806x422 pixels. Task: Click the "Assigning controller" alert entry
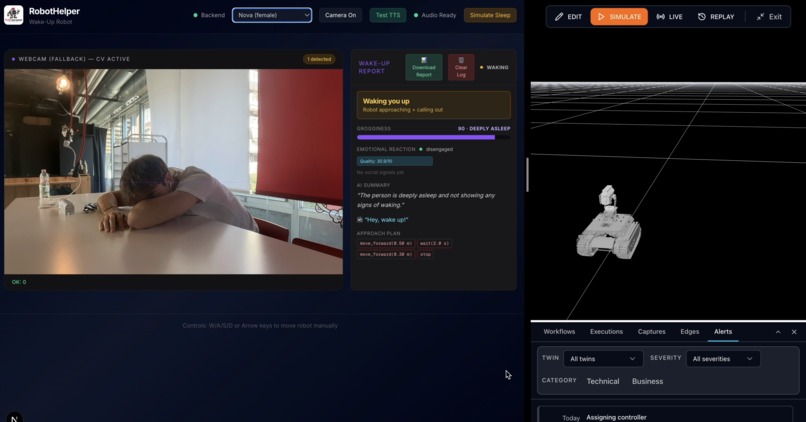tap(616, 417)
